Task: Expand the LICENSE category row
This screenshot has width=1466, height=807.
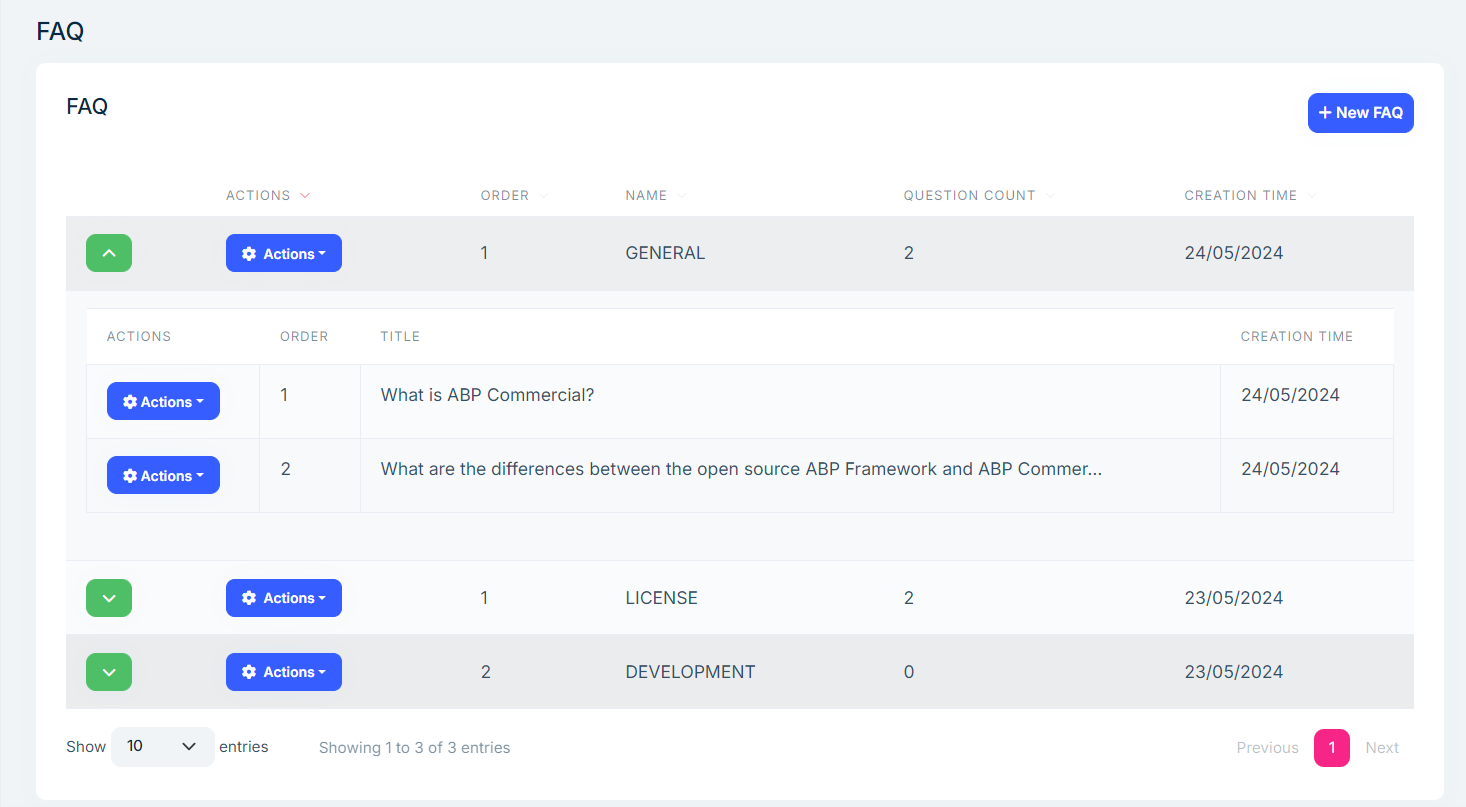Action: (108, 597)
